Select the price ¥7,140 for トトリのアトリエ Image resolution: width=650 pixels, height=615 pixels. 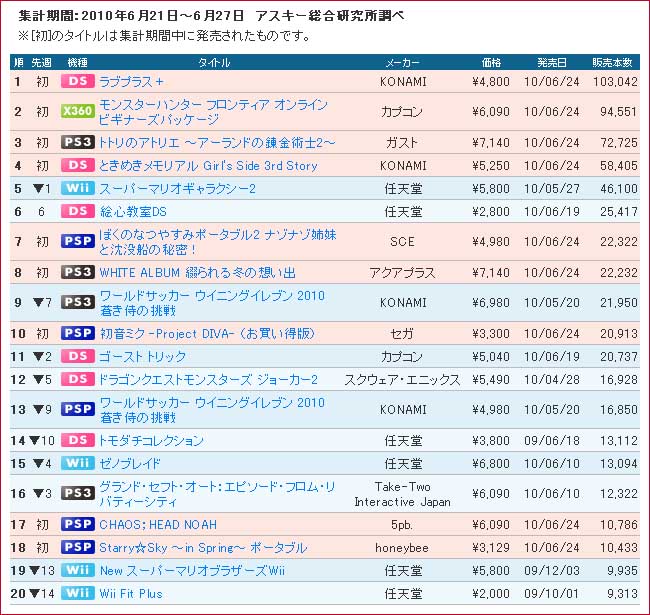coord(491,143)
